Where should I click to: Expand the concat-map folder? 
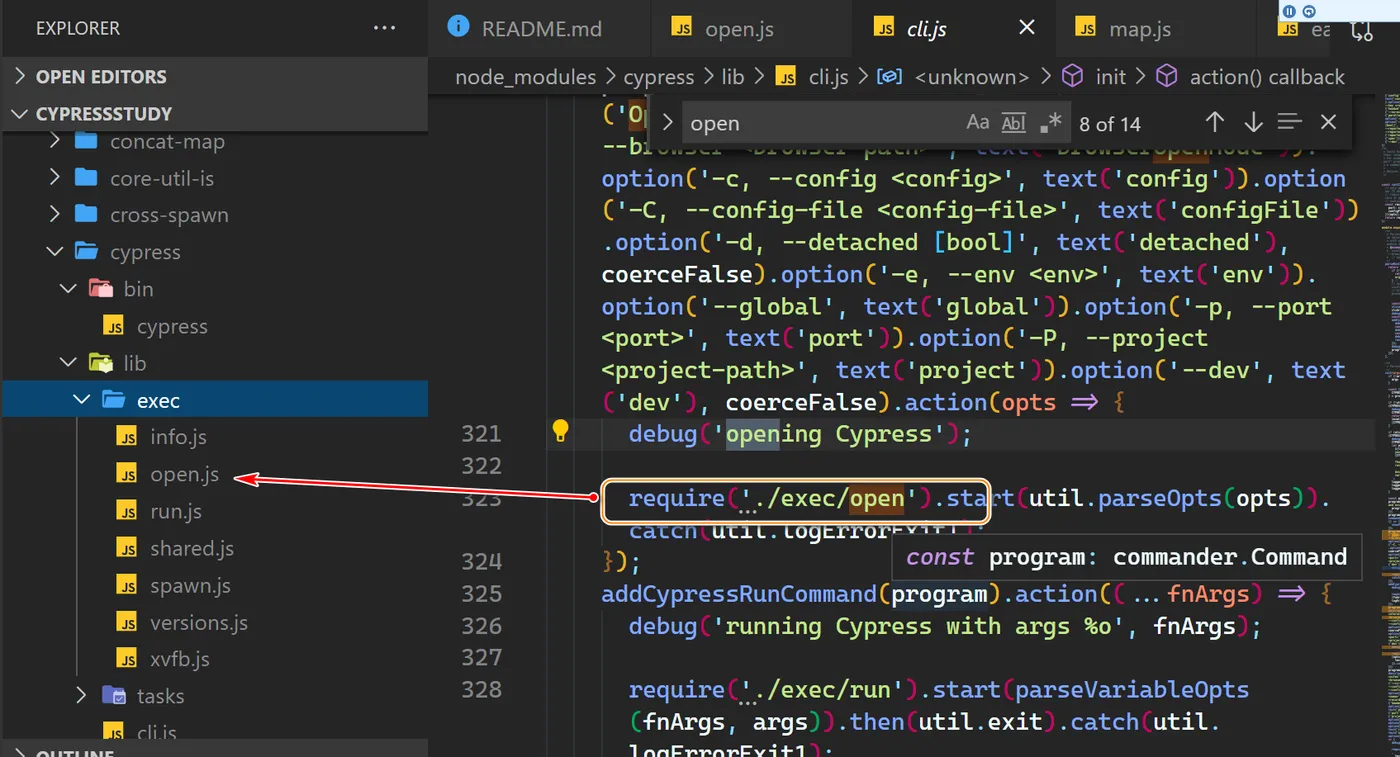[56, 141]
